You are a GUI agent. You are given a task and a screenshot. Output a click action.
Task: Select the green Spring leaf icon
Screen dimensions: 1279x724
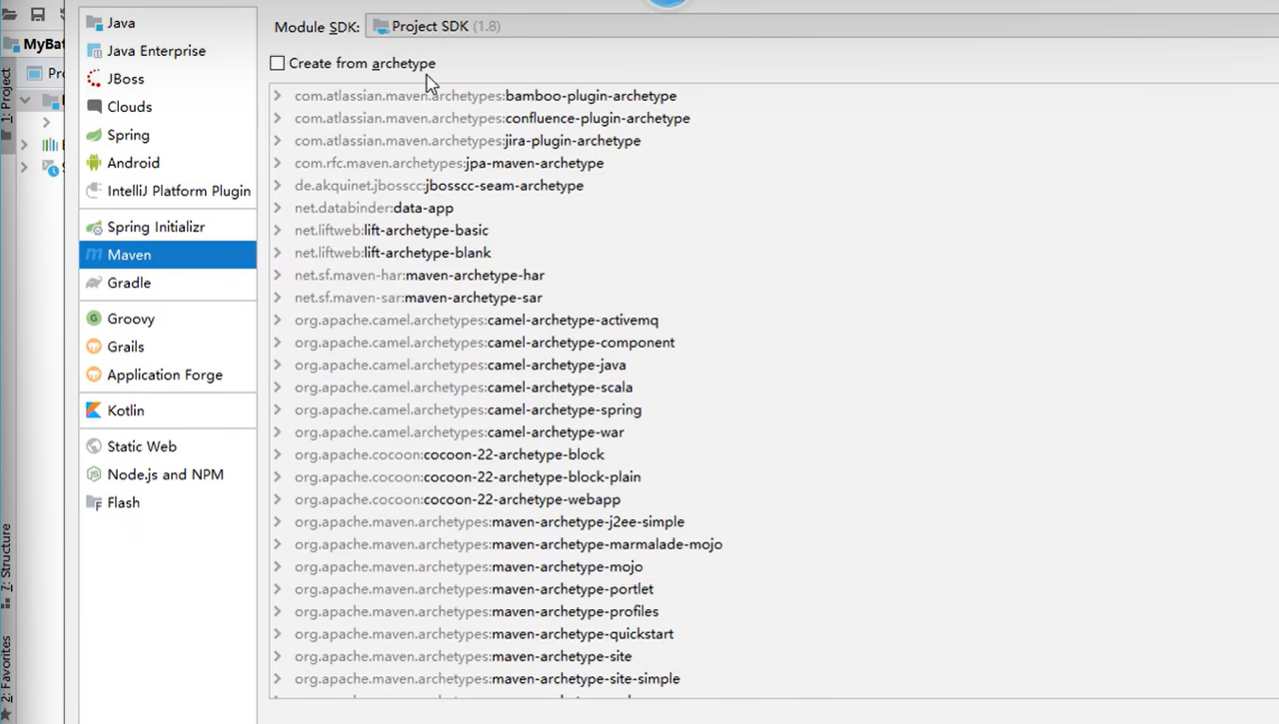(x=94, y=135)
